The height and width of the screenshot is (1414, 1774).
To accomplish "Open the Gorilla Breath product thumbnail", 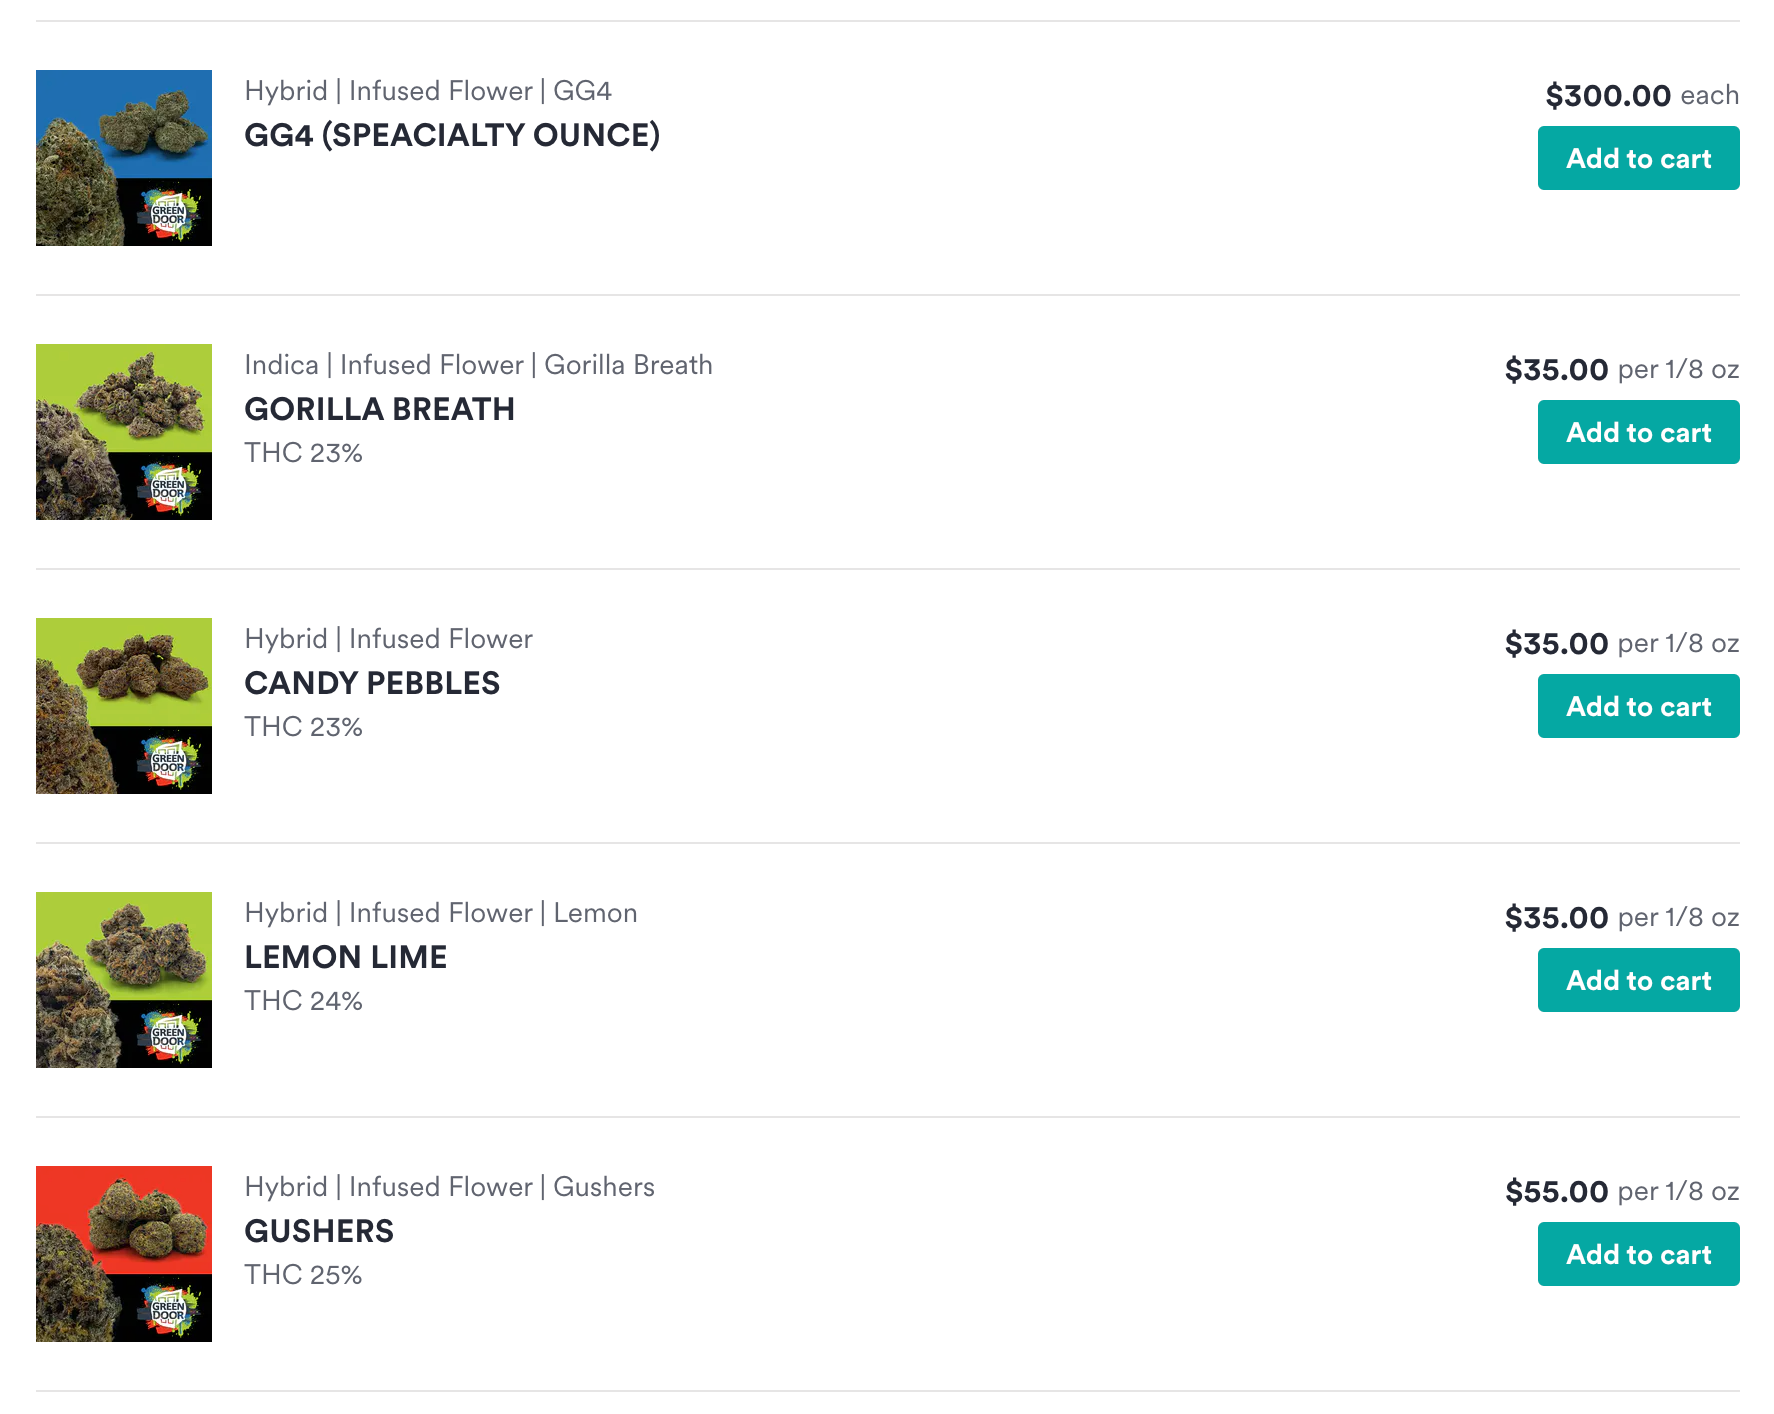I will pos(124,432).
